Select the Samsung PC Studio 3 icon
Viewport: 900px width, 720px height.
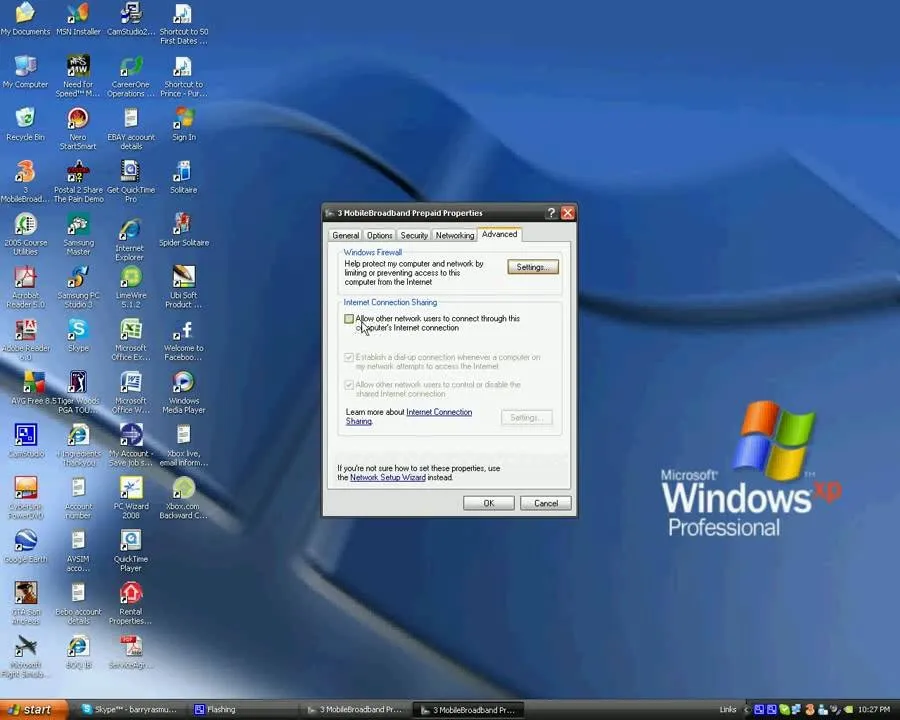pos(78,287)
